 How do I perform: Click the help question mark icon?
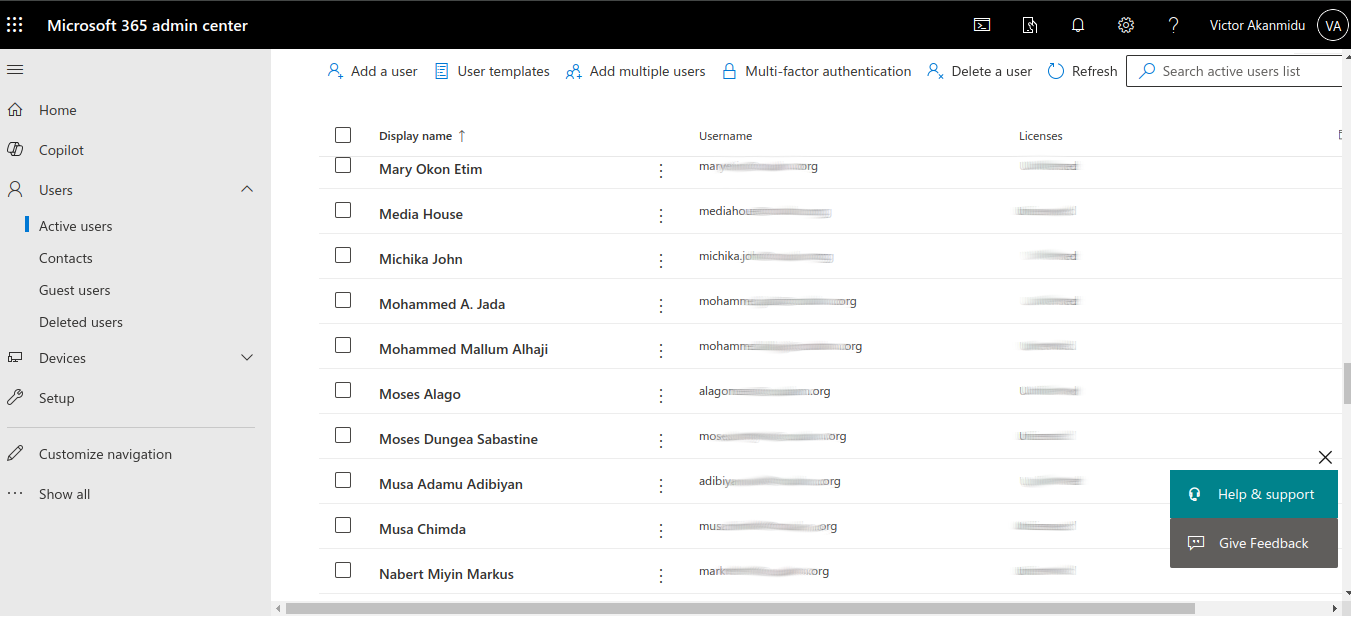click(1174, 25)
